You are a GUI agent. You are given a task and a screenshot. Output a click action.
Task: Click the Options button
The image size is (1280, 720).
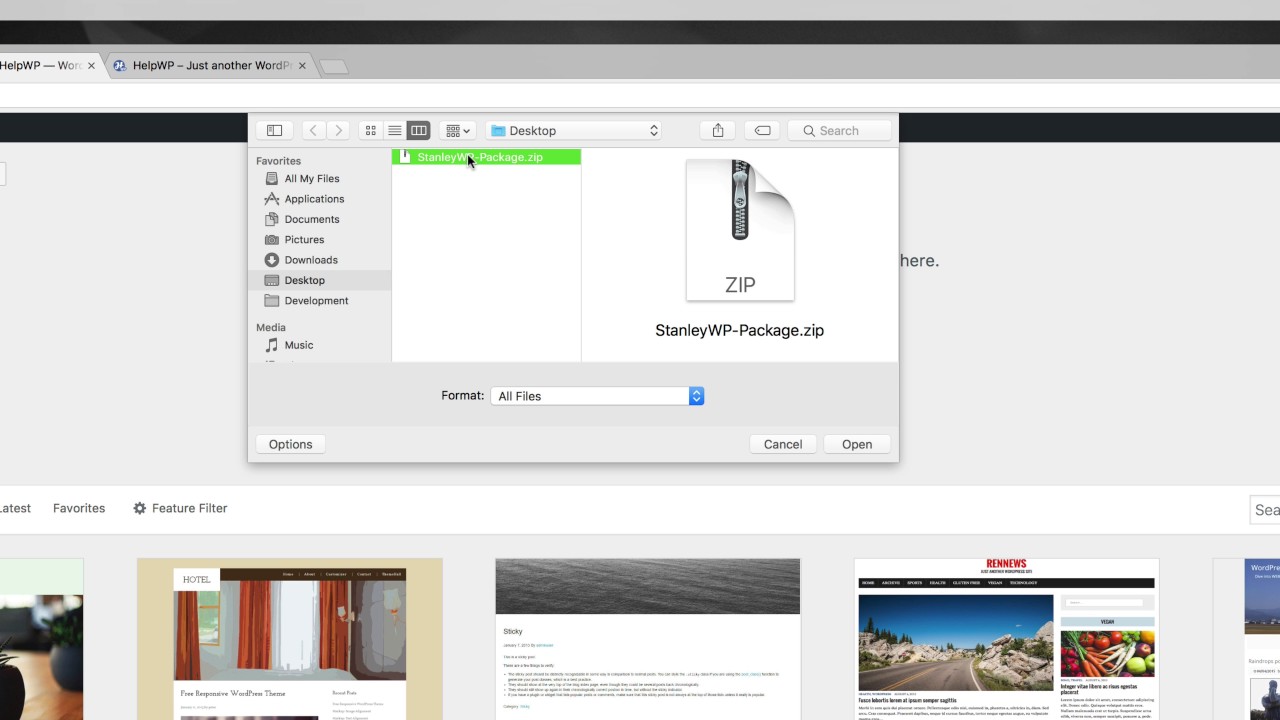coord(290,444)
